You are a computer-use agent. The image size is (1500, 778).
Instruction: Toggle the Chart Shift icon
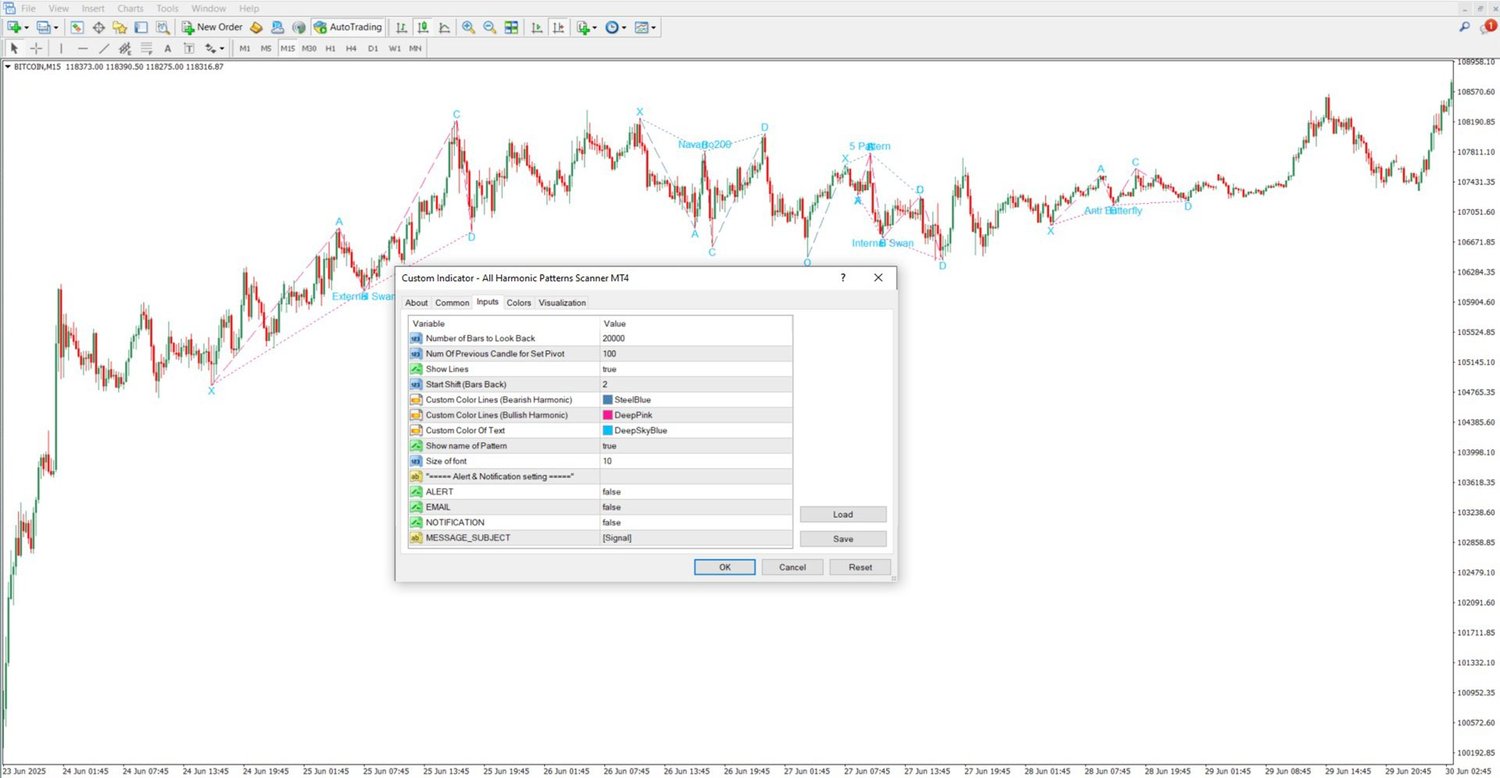(x=558, y=27)
